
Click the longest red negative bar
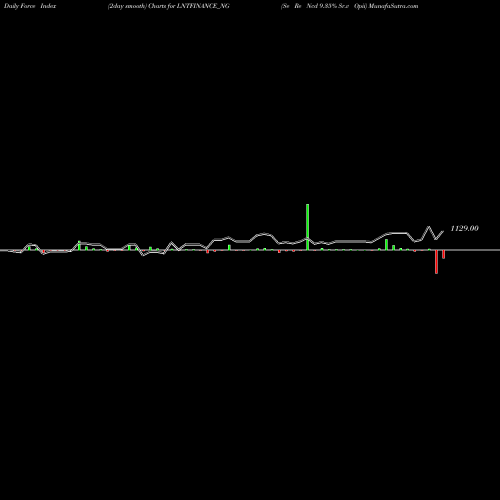(x=436, y=262)
